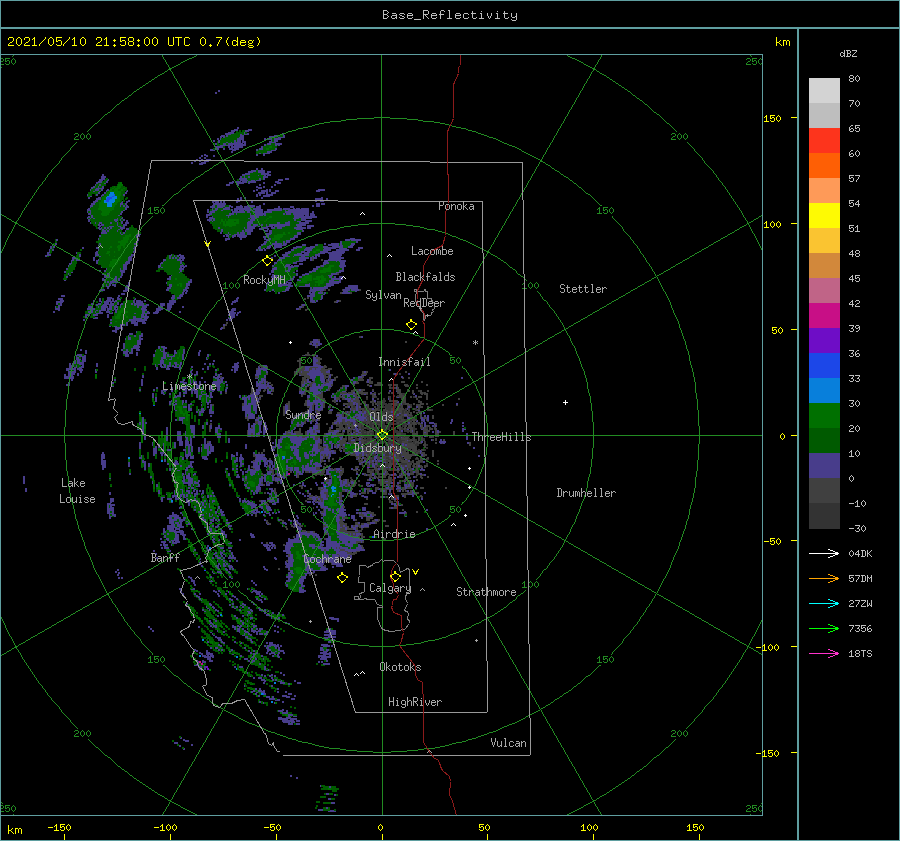The height and width of the screenshot is (841, 900).
Task: Pick the indigo 10-0 dBZ legend swatch
Action: [824, 466]
